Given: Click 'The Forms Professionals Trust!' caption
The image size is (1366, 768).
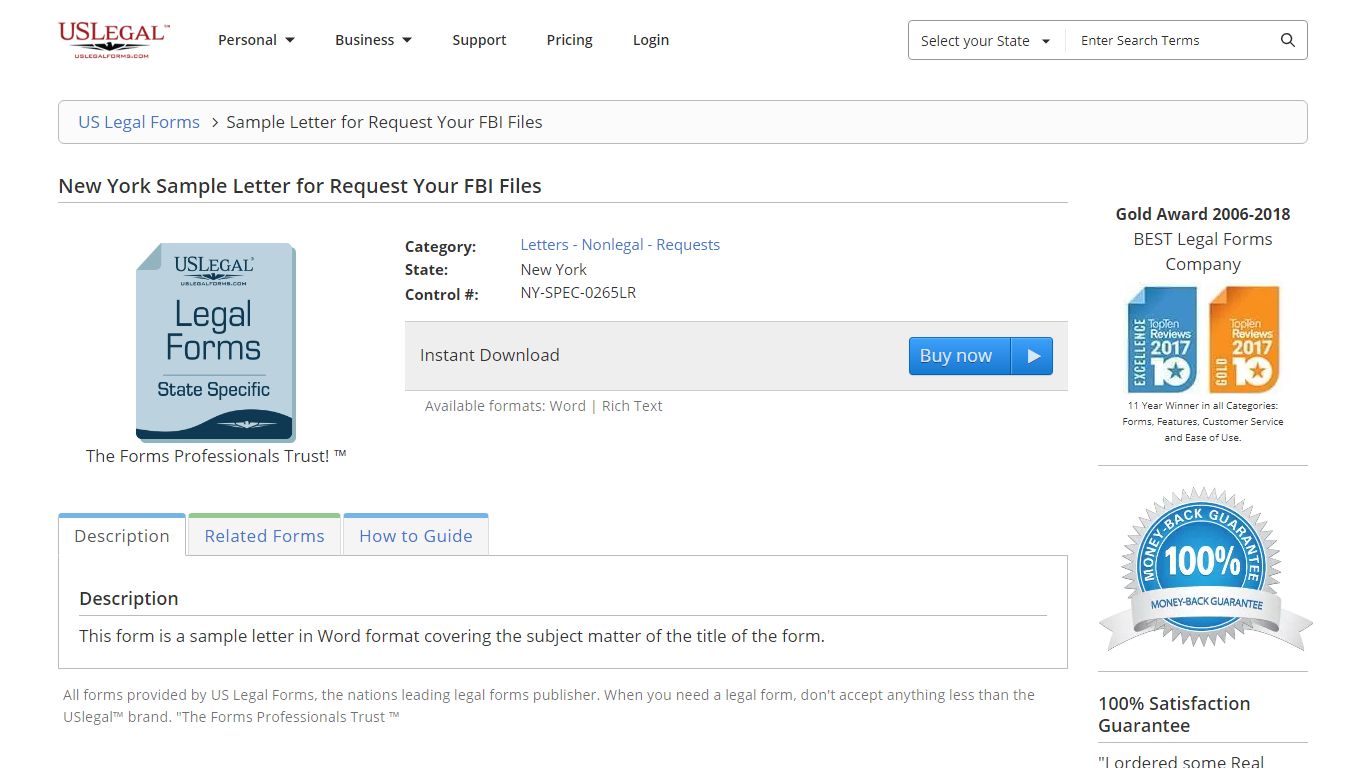Looking at the screenshot, I should pos(216,456).
